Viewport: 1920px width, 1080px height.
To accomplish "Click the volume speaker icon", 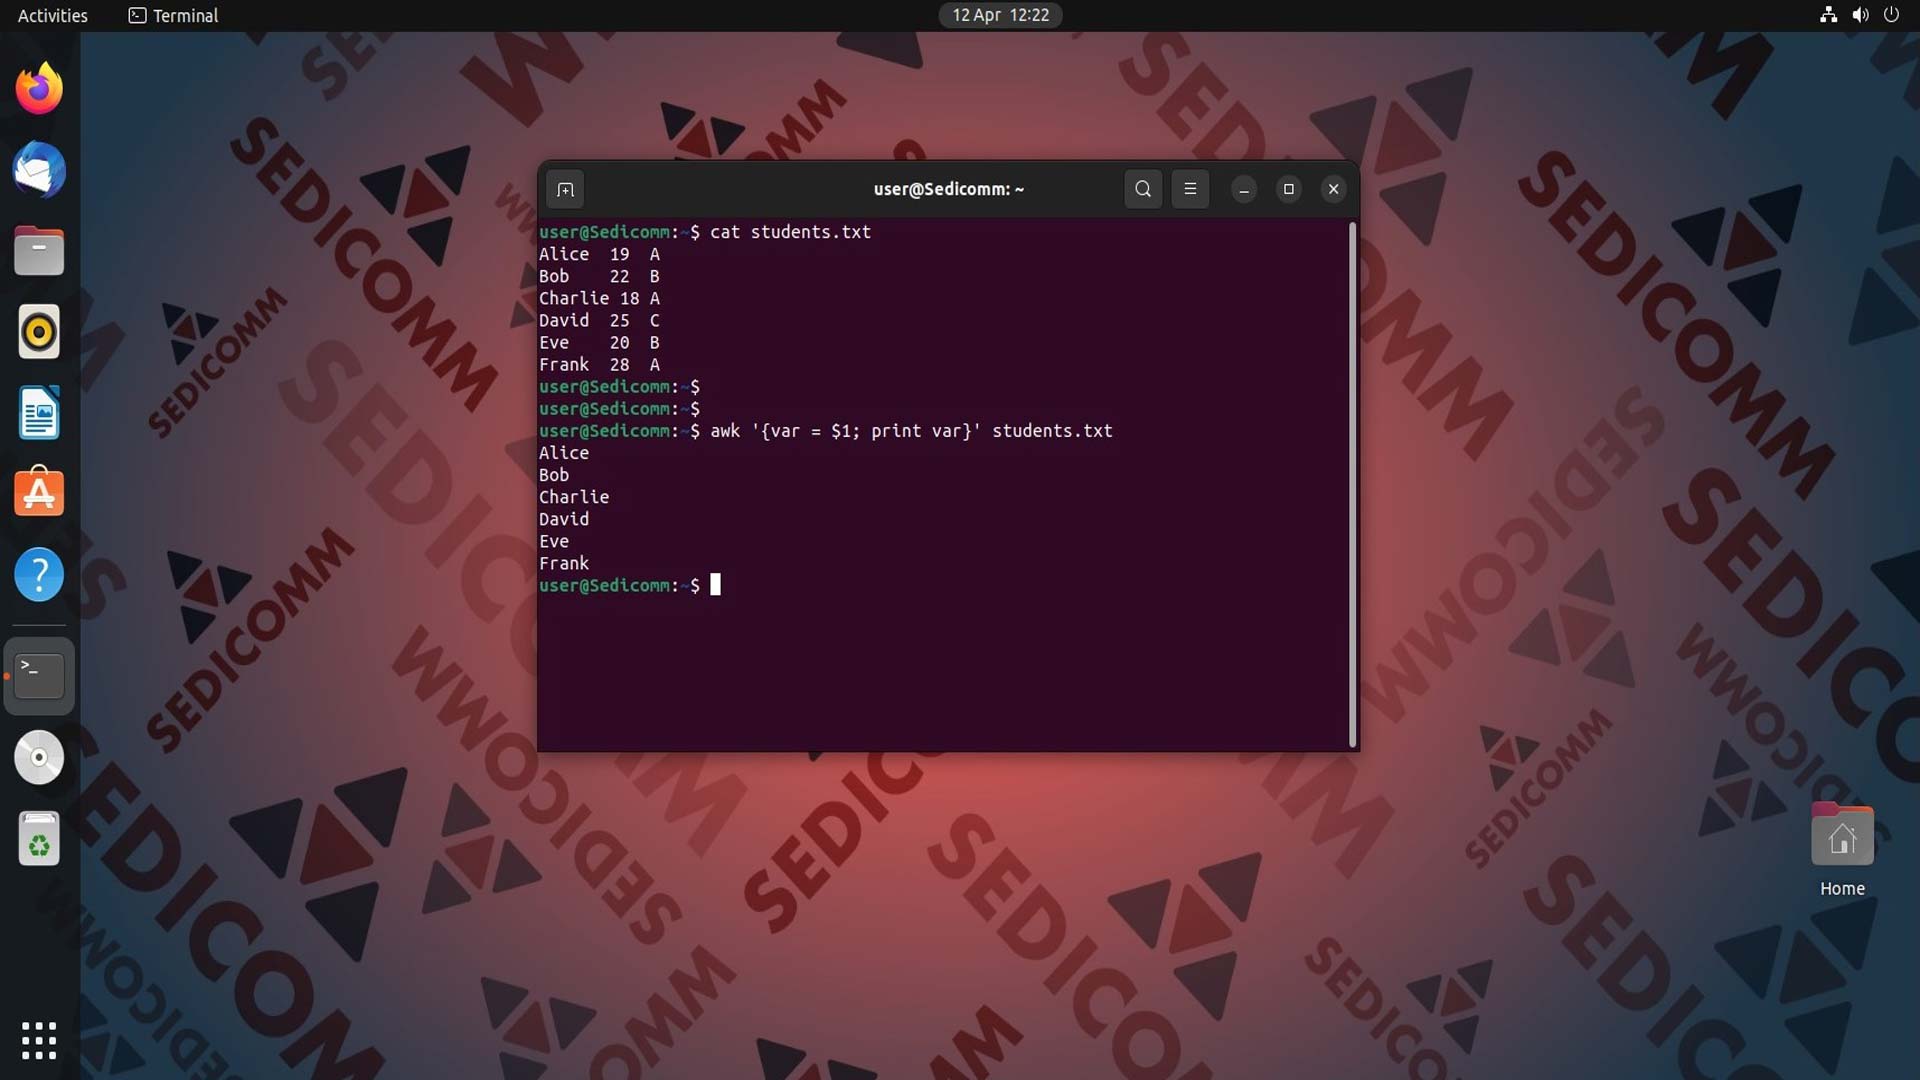I will coord(1860,15).
